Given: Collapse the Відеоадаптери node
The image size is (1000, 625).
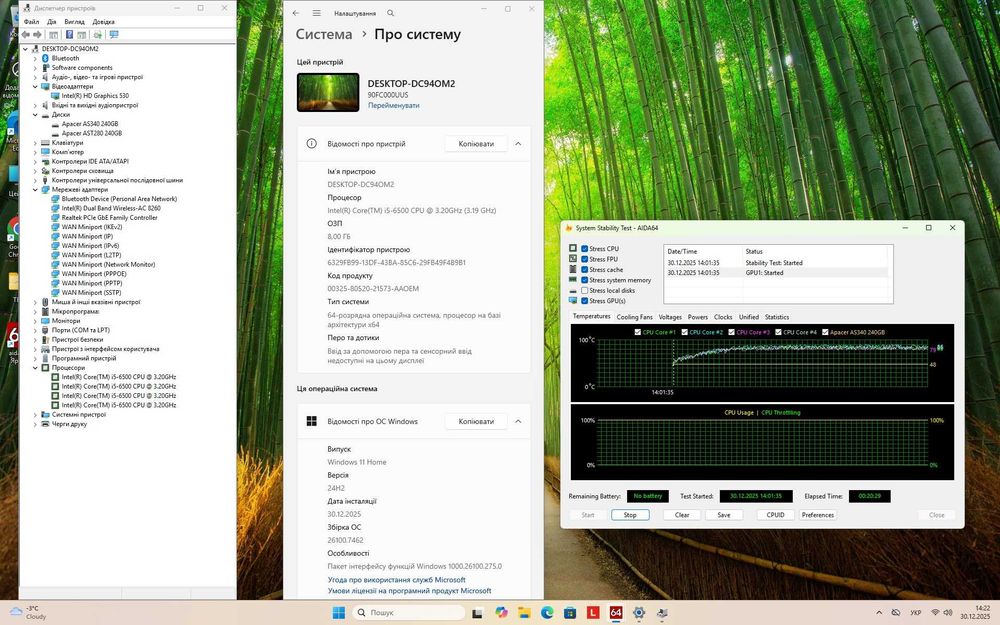Looking at the screenshot, I should [x=35, y=86].
